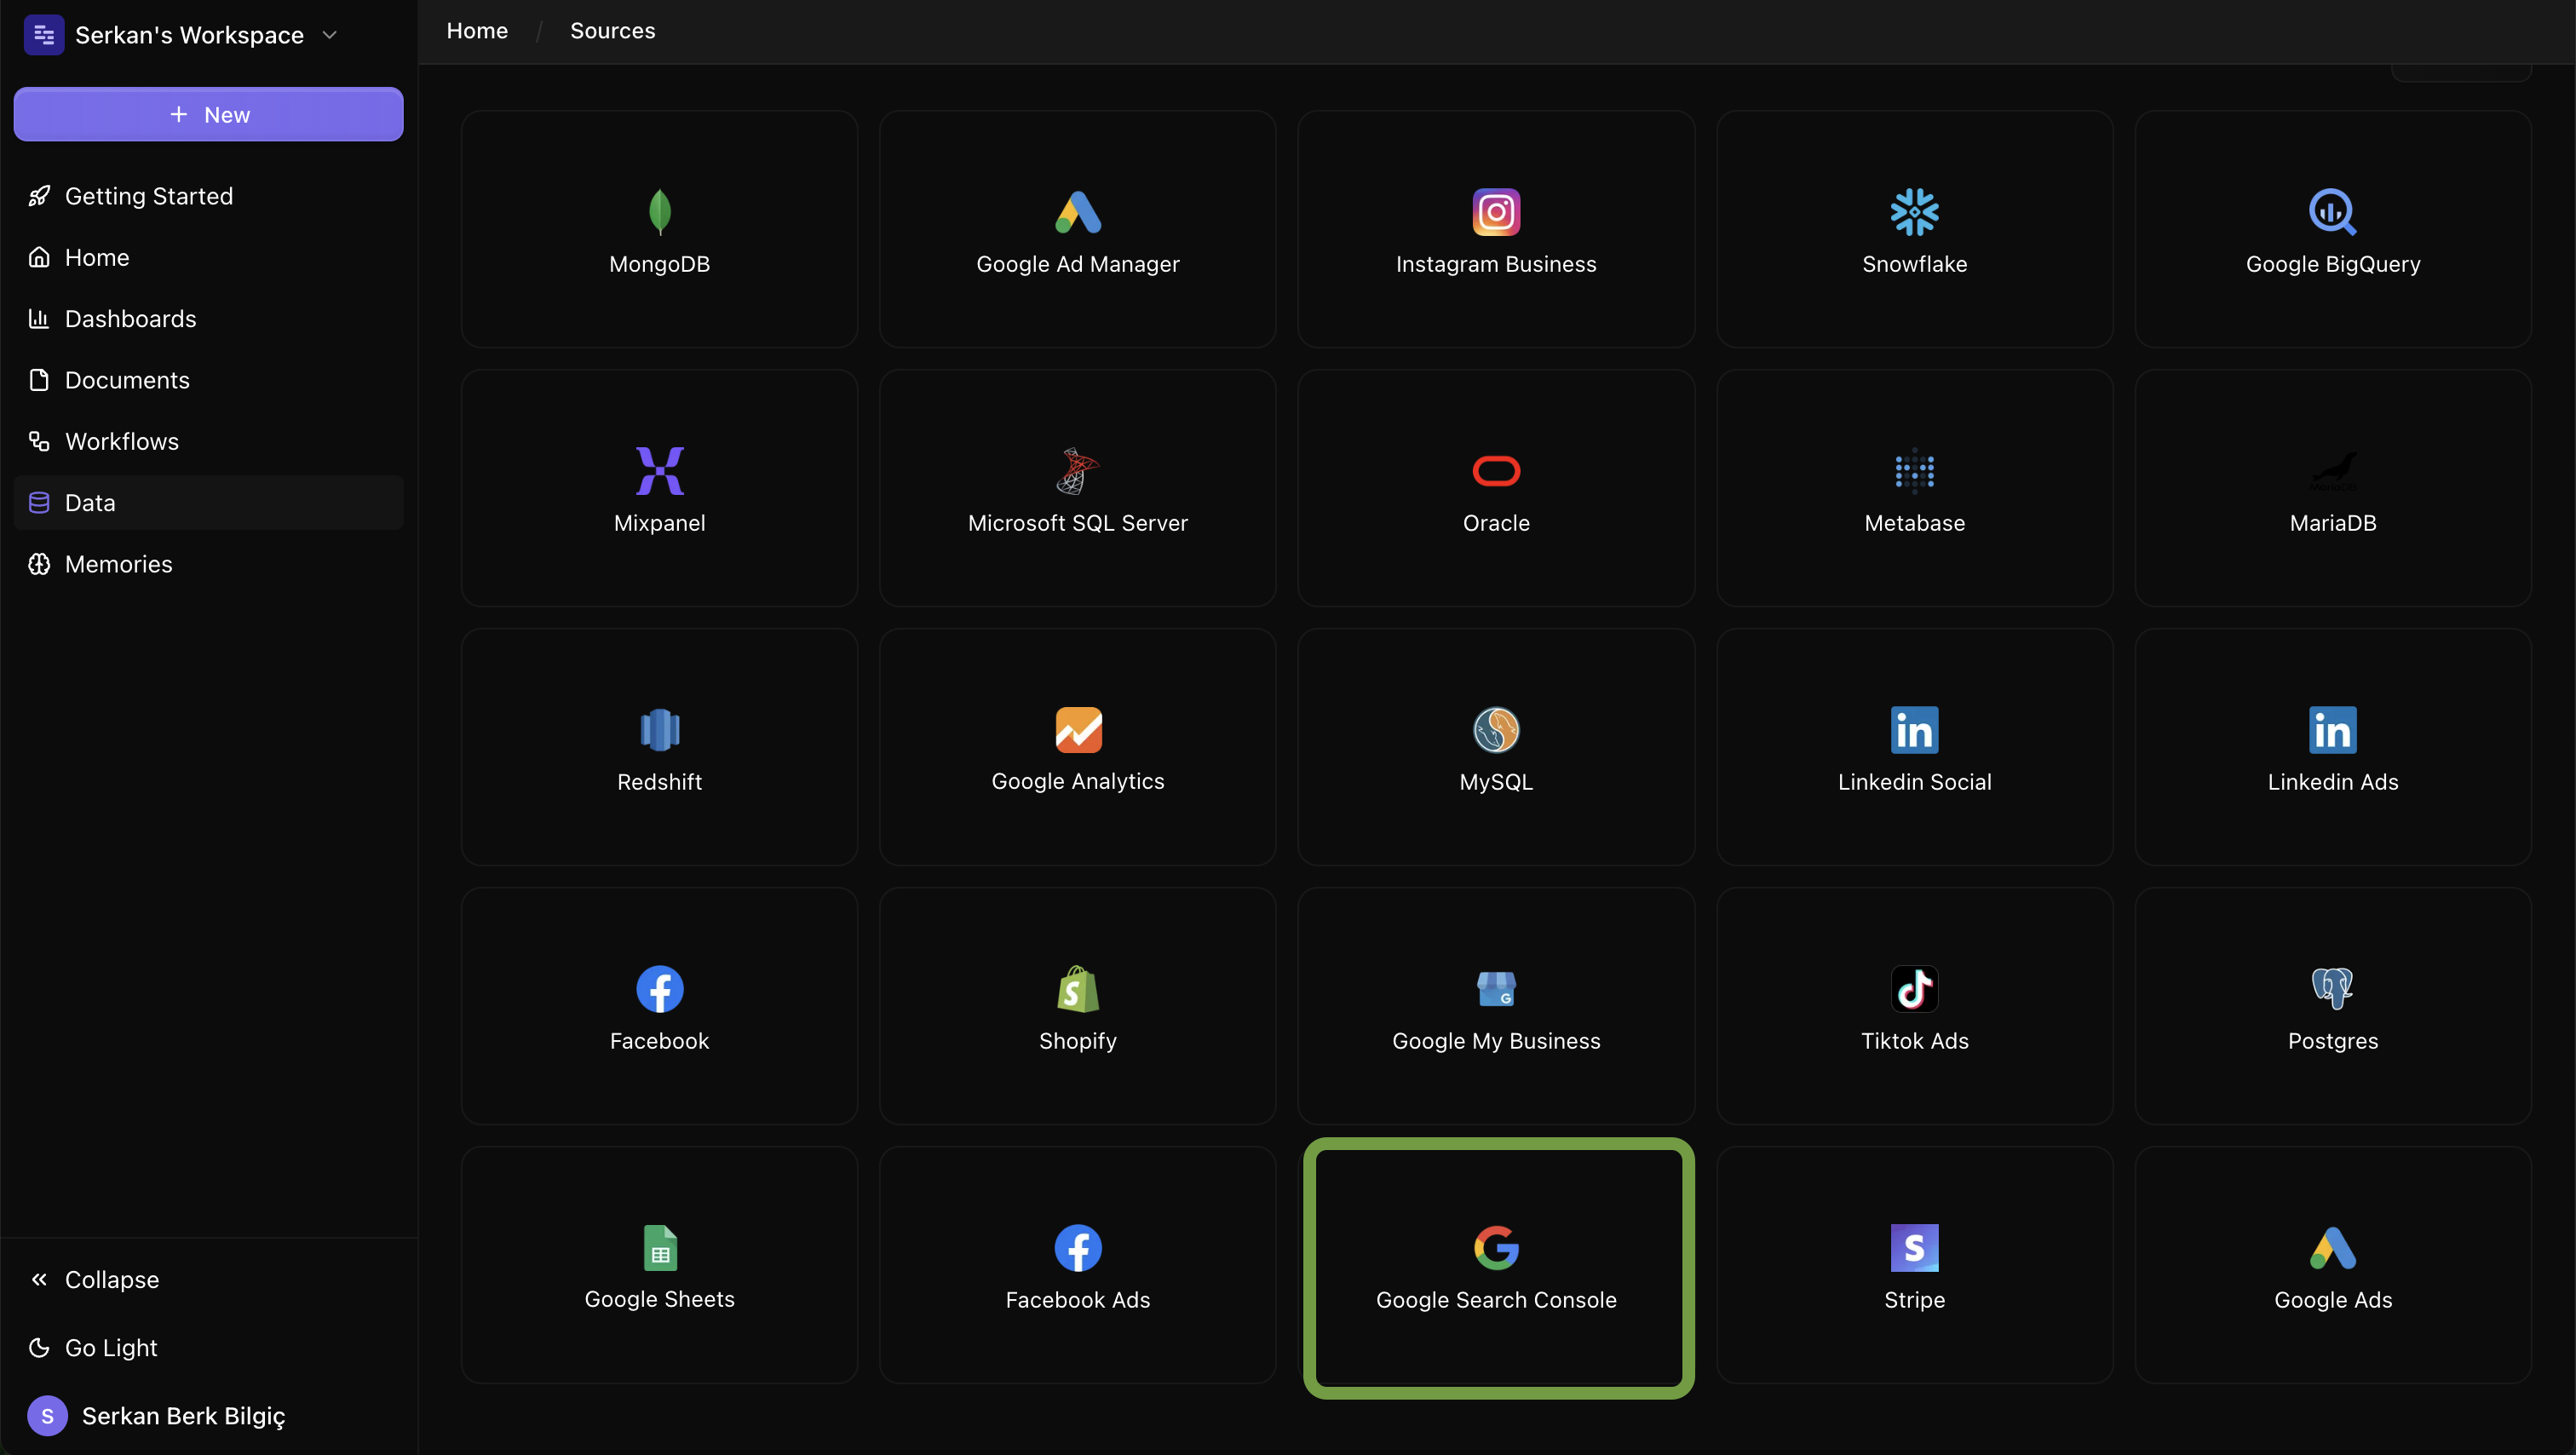Click the Facebook source icon
This screenshot has height=1455, width=2576.
[x=659, y=988]
